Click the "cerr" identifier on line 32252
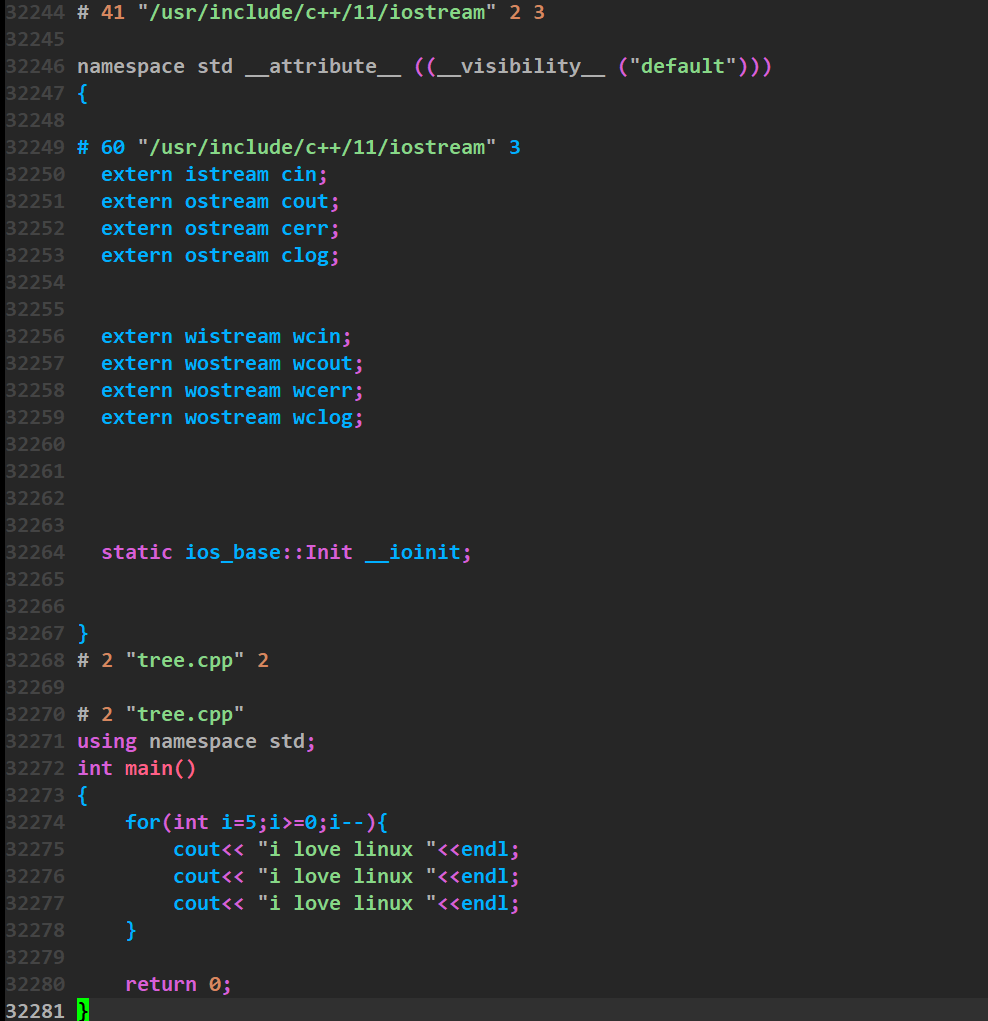Screen dimensions: 988x1021 305,229
